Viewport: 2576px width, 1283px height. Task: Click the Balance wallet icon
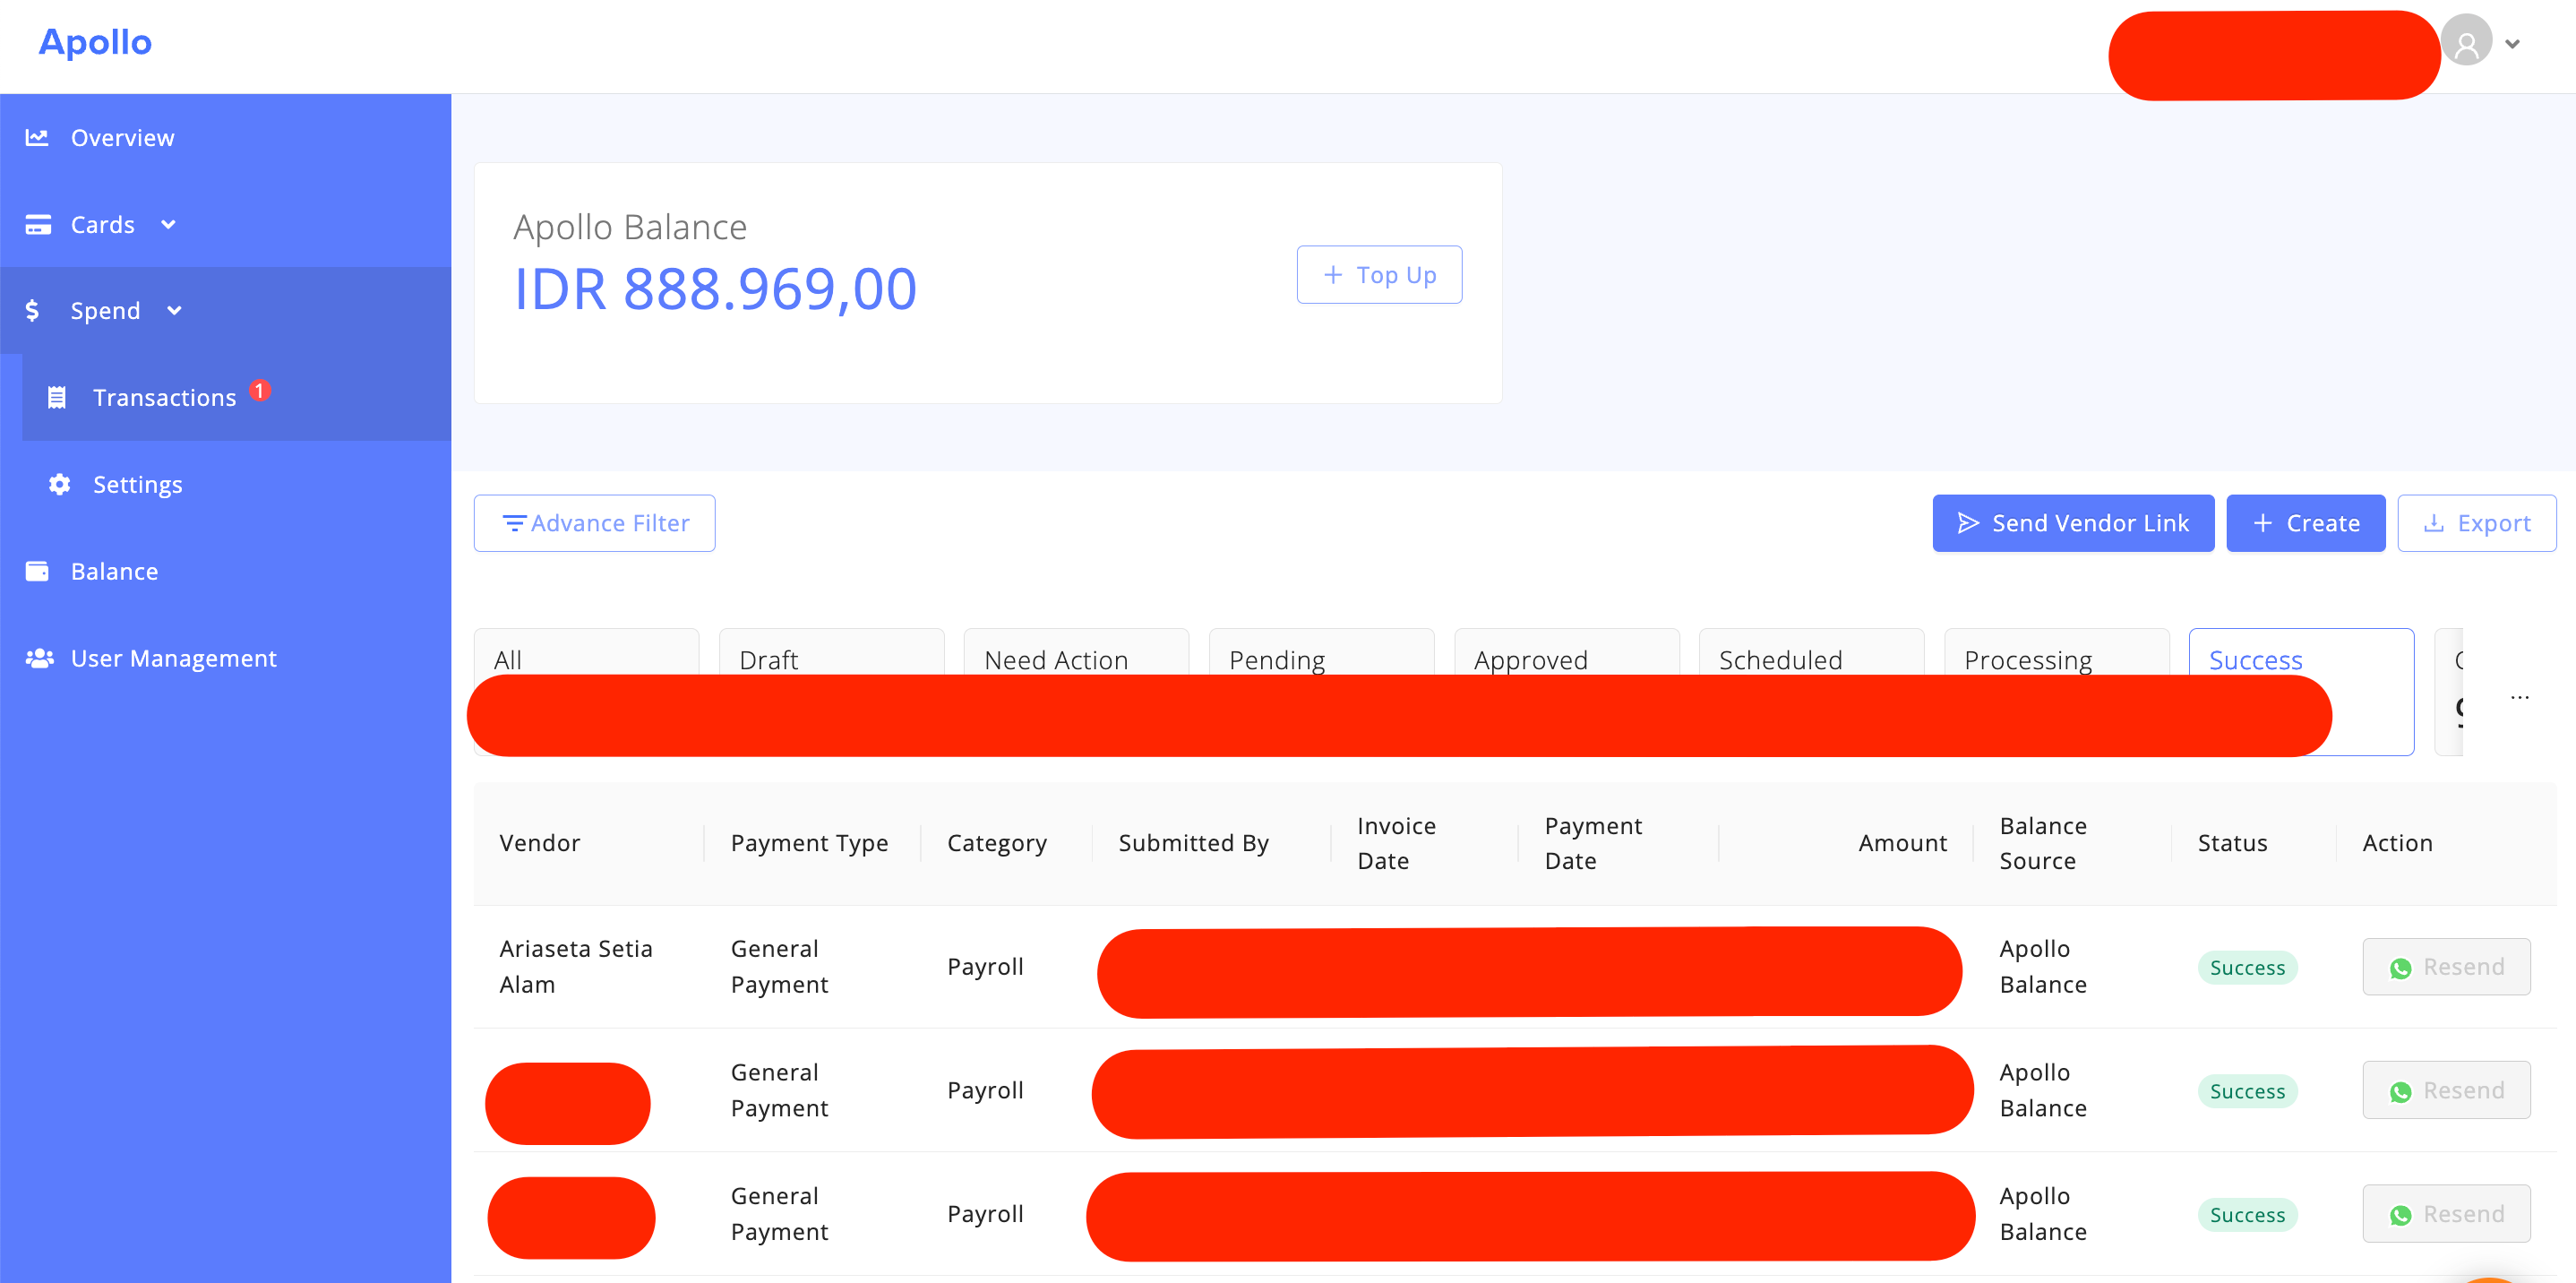click(x=37, y=571)
